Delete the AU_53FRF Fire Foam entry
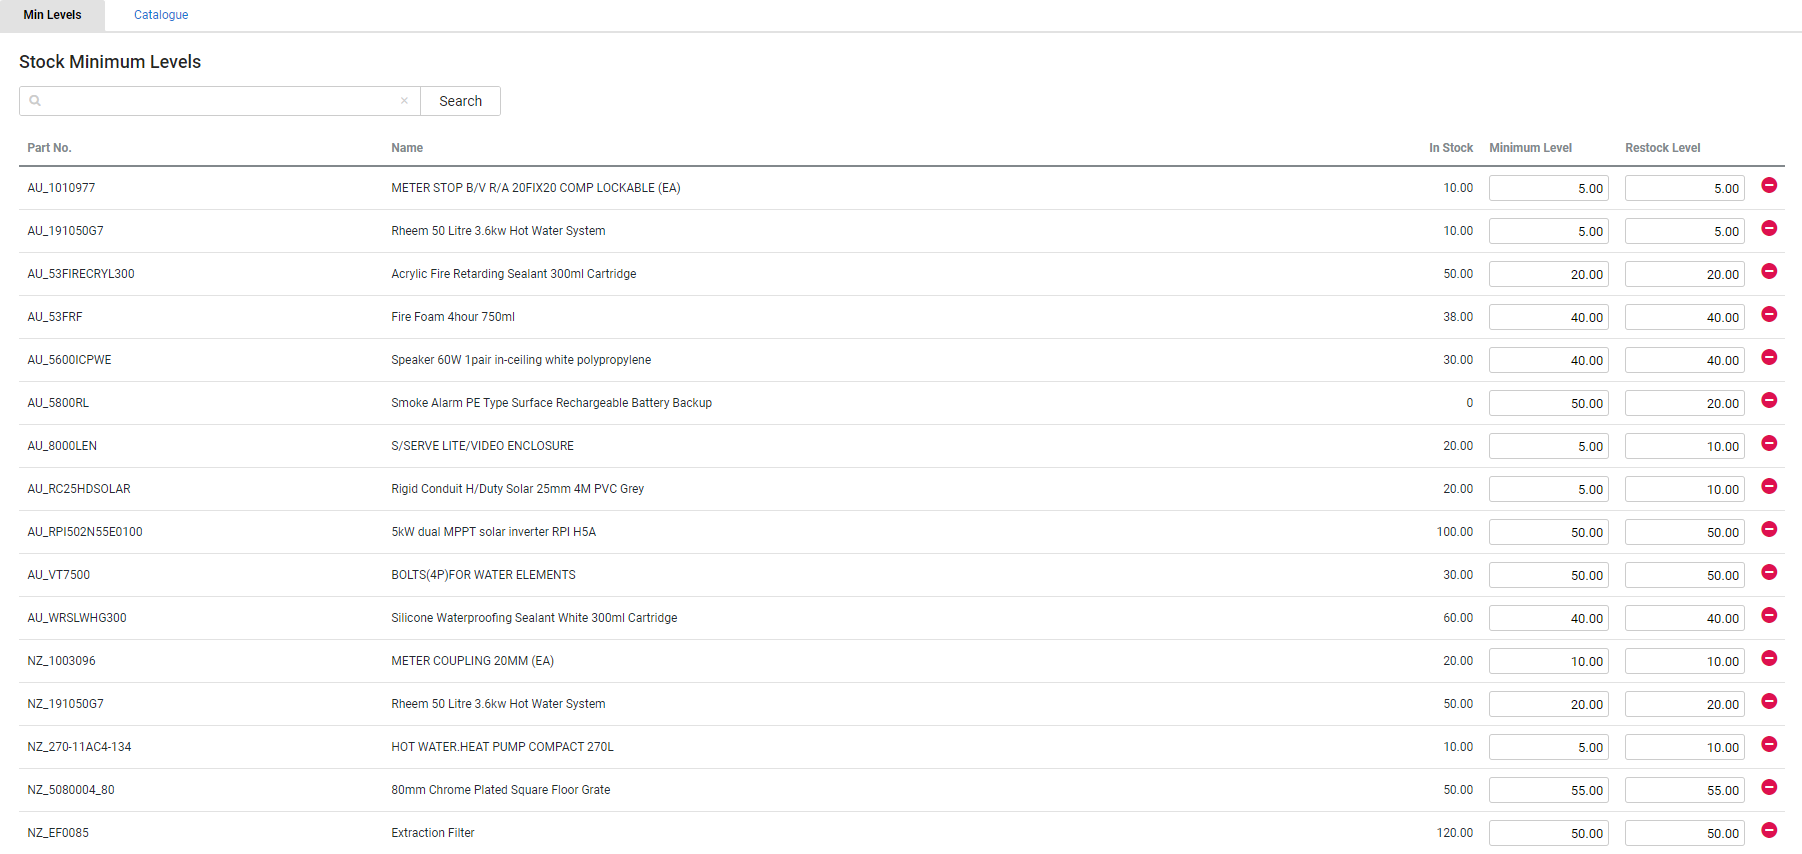Screen dimensions: 1802x854 click(1769, 314)
